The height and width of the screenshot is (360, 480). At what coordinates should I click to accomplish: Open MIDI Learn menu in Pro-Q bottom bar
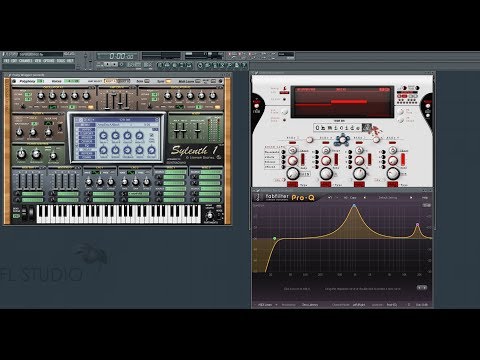click(267, 305)
